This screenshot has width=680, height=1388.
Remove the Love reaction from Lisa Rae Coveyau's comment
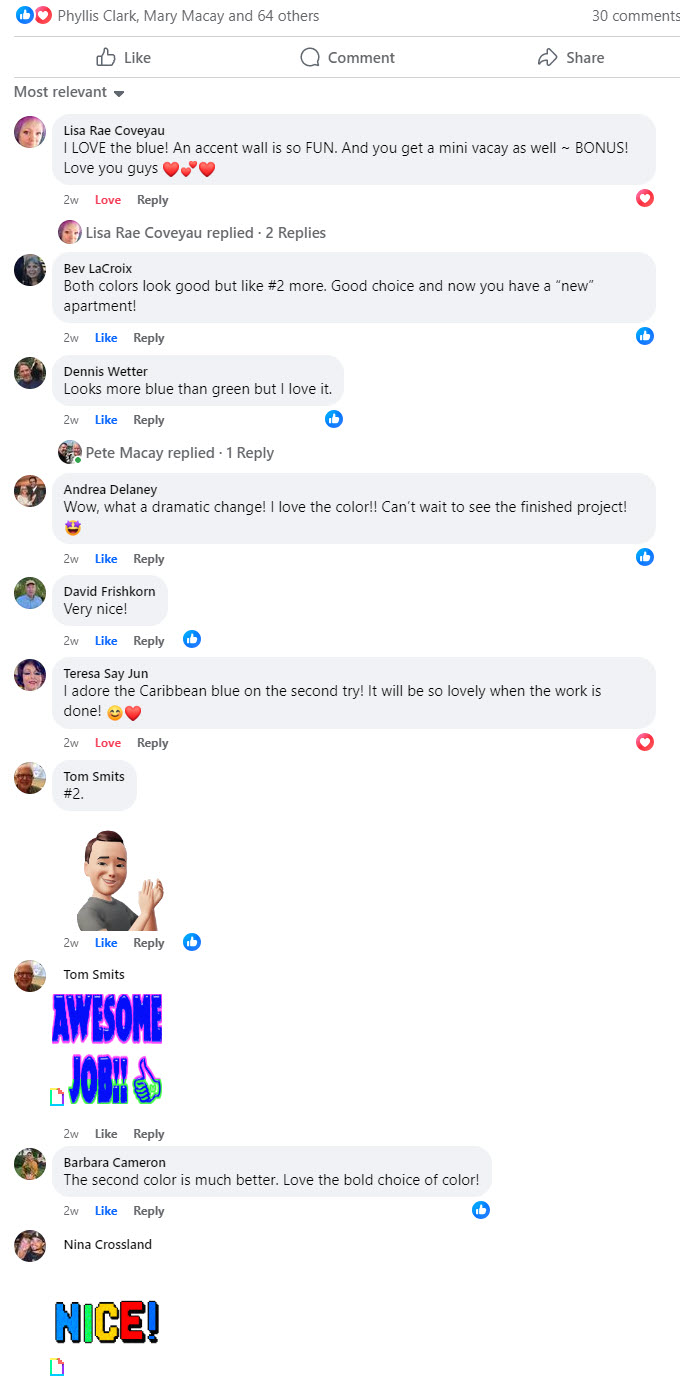coord(108,200)
